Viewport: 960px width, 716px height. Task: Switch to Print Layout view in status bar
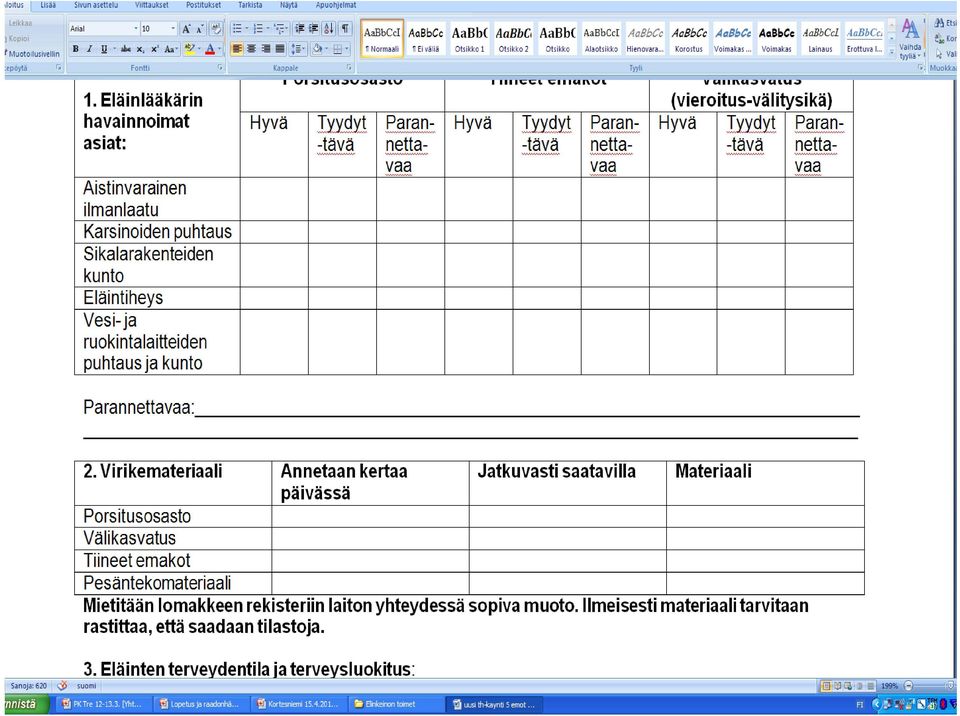coord(826,686)
